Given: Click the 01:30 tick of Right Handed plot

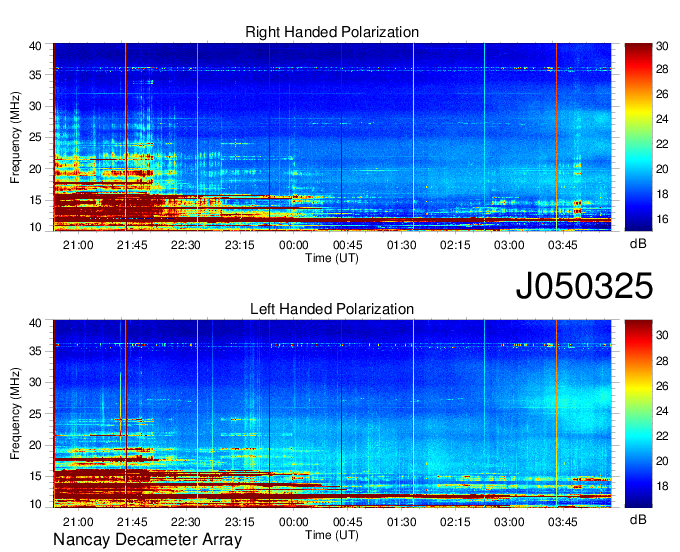Looking at the screenshot, I should pyautogui.click(x=401, y=245).
